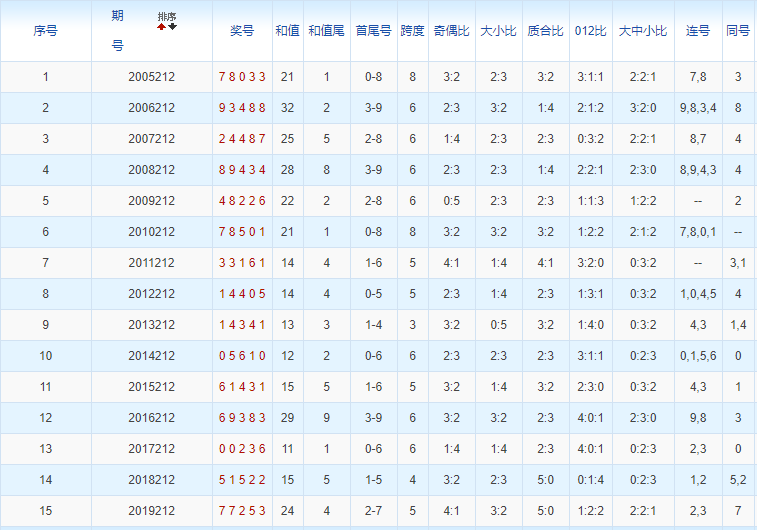Viewport: 757px width, 530px height.
Task: Click the 奖号 column header
Action: tap(242, 31)
